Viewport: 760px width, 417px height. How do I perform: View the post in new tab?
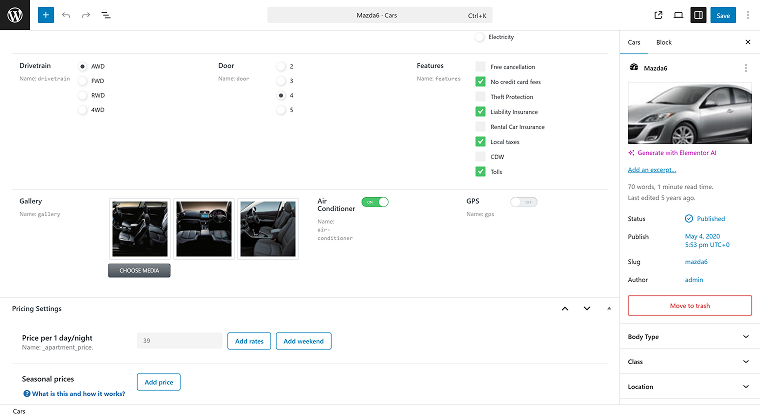[x=658, y=15]
